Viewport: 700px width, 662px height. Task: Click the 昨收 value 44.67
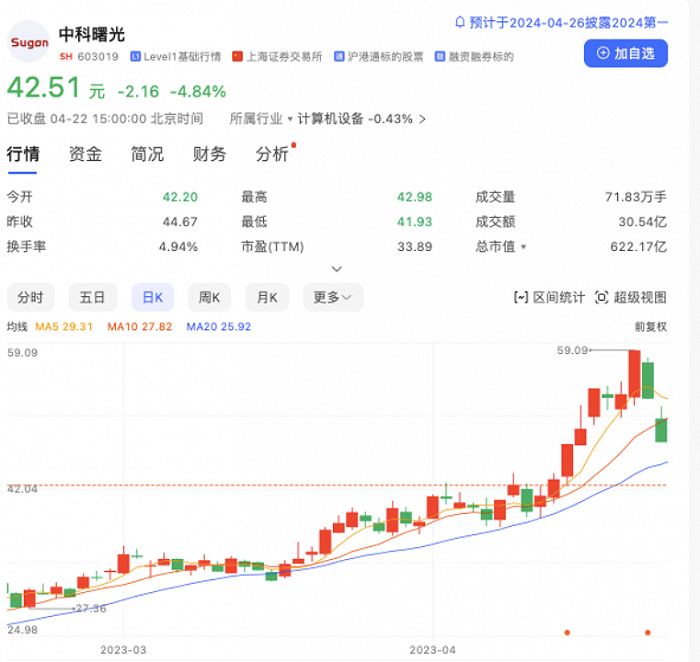(180, 222)
